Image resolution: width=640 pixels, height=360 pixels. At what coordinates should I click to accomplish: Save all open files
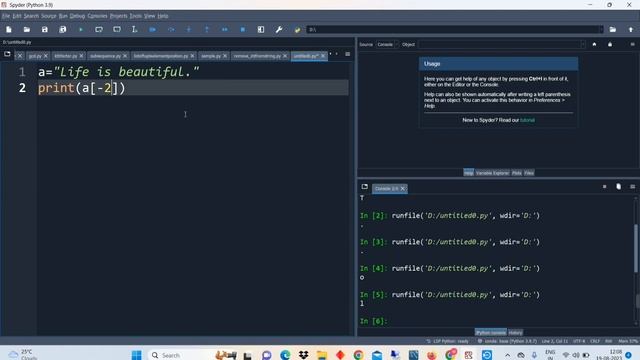pyautogui.click(x=62, y=29)
